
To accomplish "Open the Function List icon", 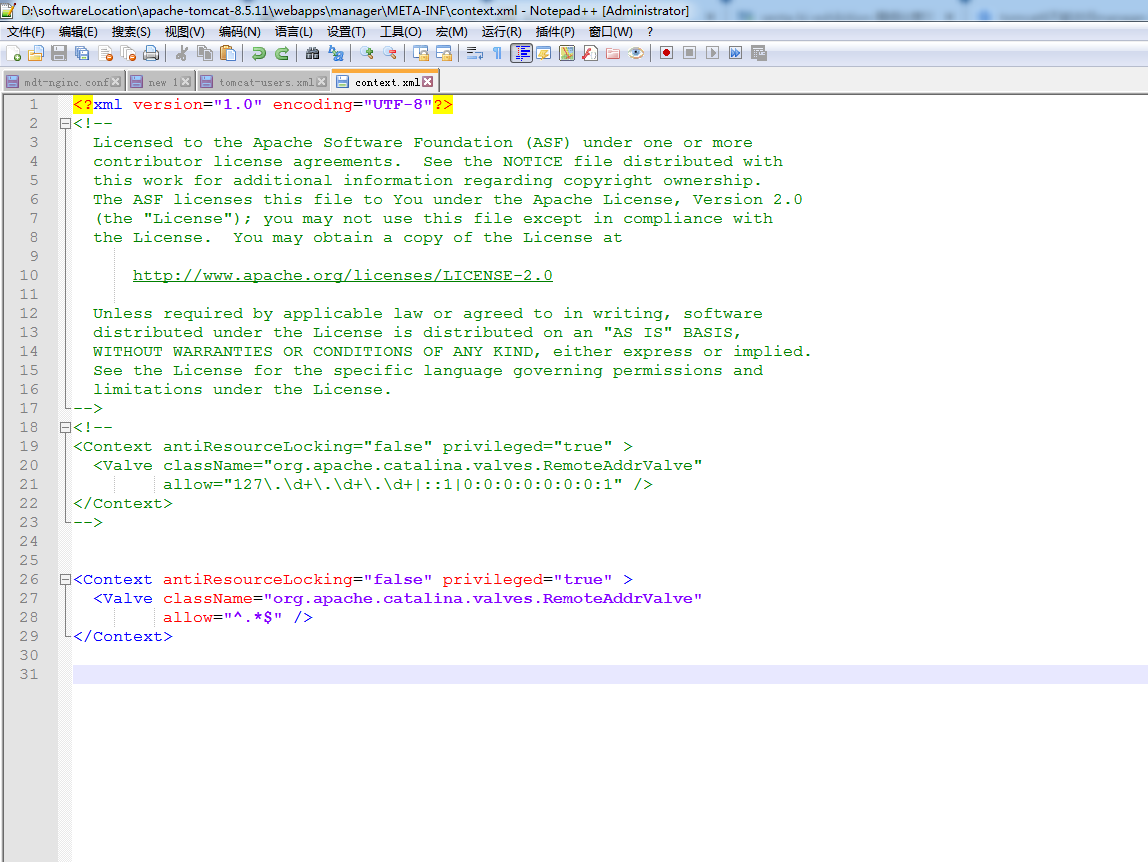I will point(590,53).
